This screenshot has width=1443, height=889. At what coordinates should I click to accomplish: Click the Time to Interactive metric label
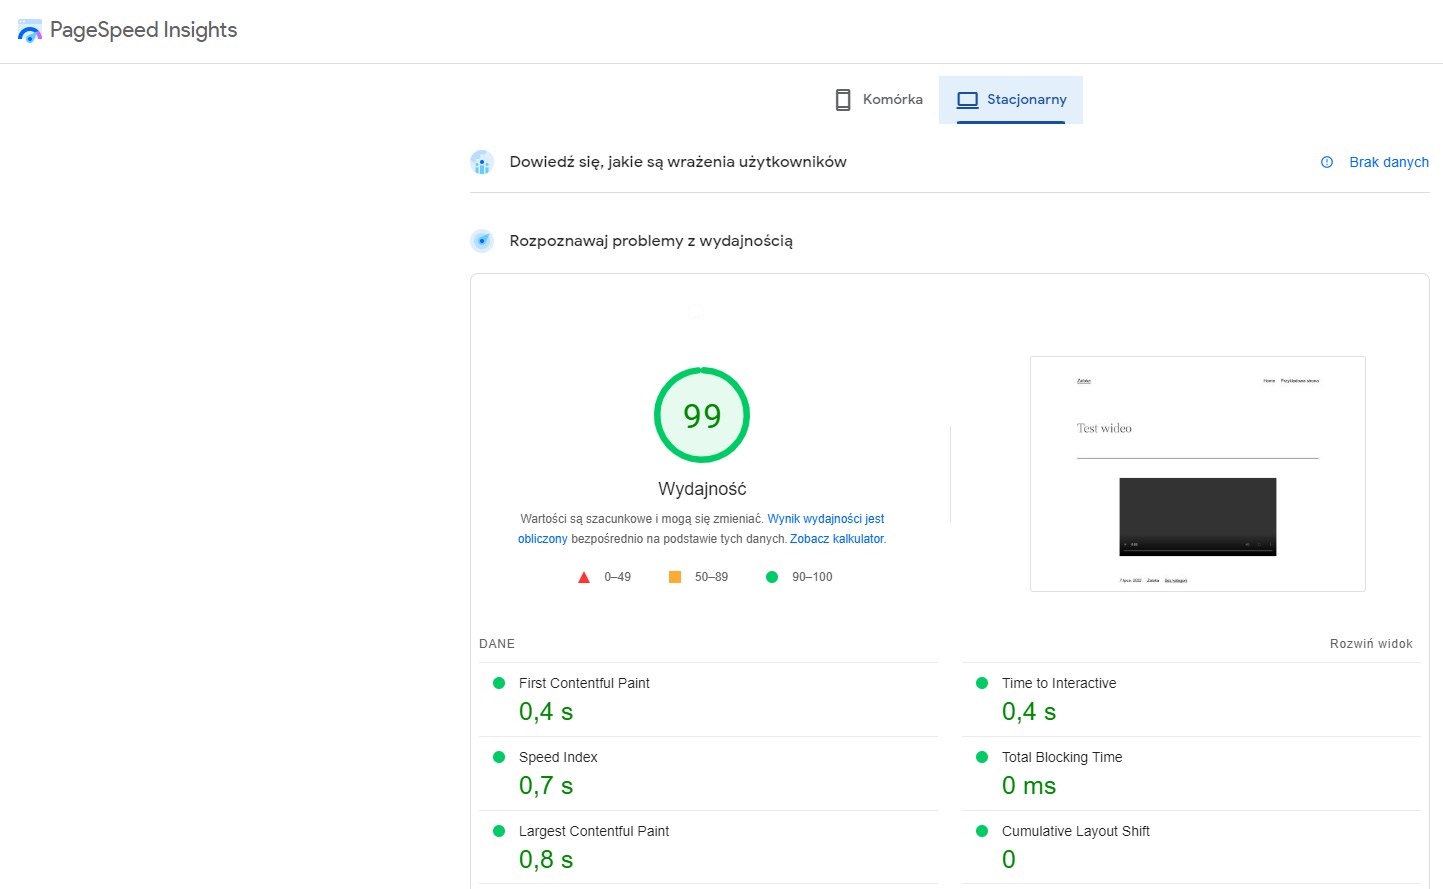pyautogui.click(x=1059, y=683)
